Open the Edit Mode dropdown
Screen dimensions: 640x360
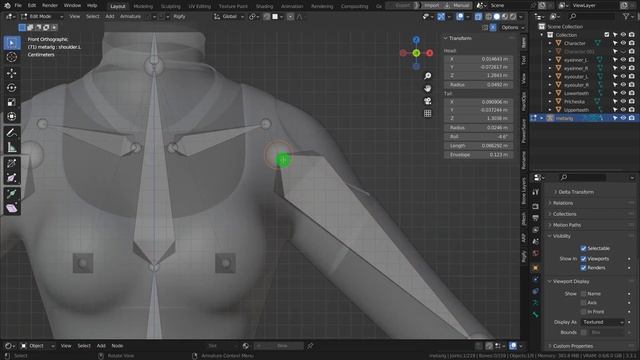tap(42, 16)
